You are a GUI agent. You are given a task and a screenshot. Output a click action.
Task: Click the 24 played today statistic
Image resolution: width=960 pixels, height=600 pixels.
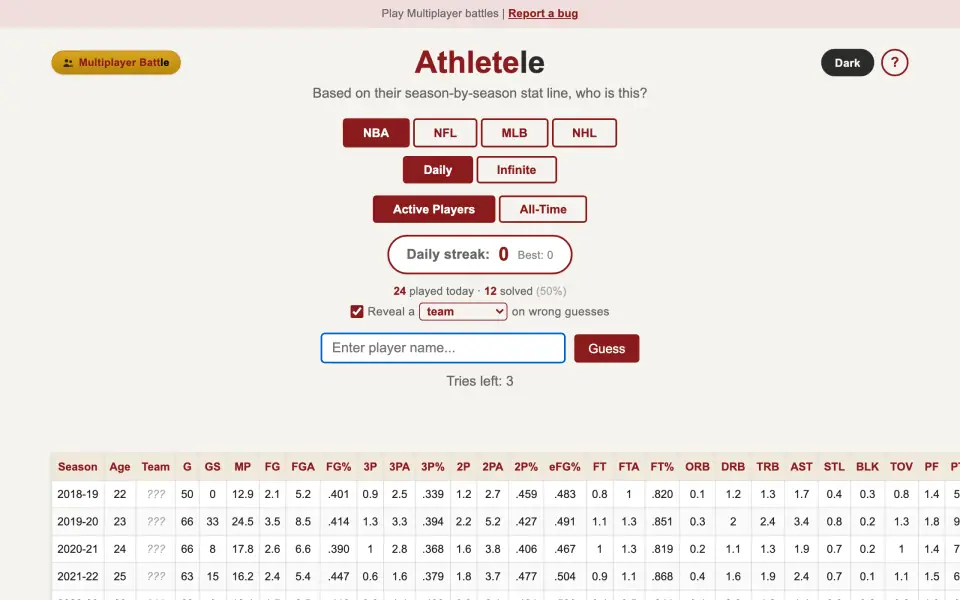433,291
